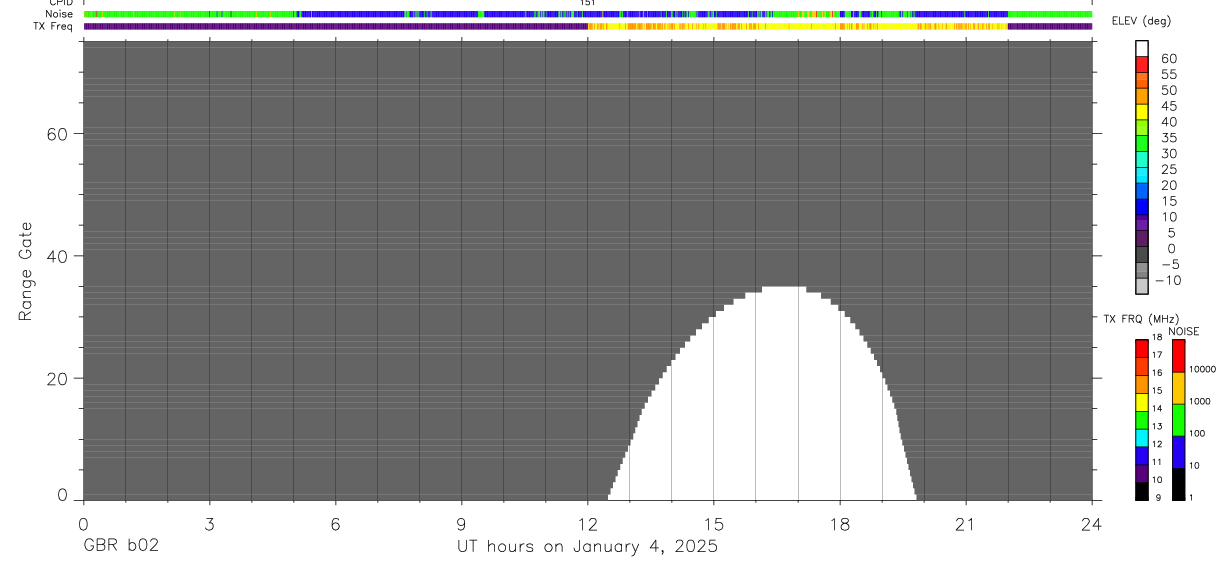
Task: Click the x-axis tick label '3'
Action: point(209,524)
